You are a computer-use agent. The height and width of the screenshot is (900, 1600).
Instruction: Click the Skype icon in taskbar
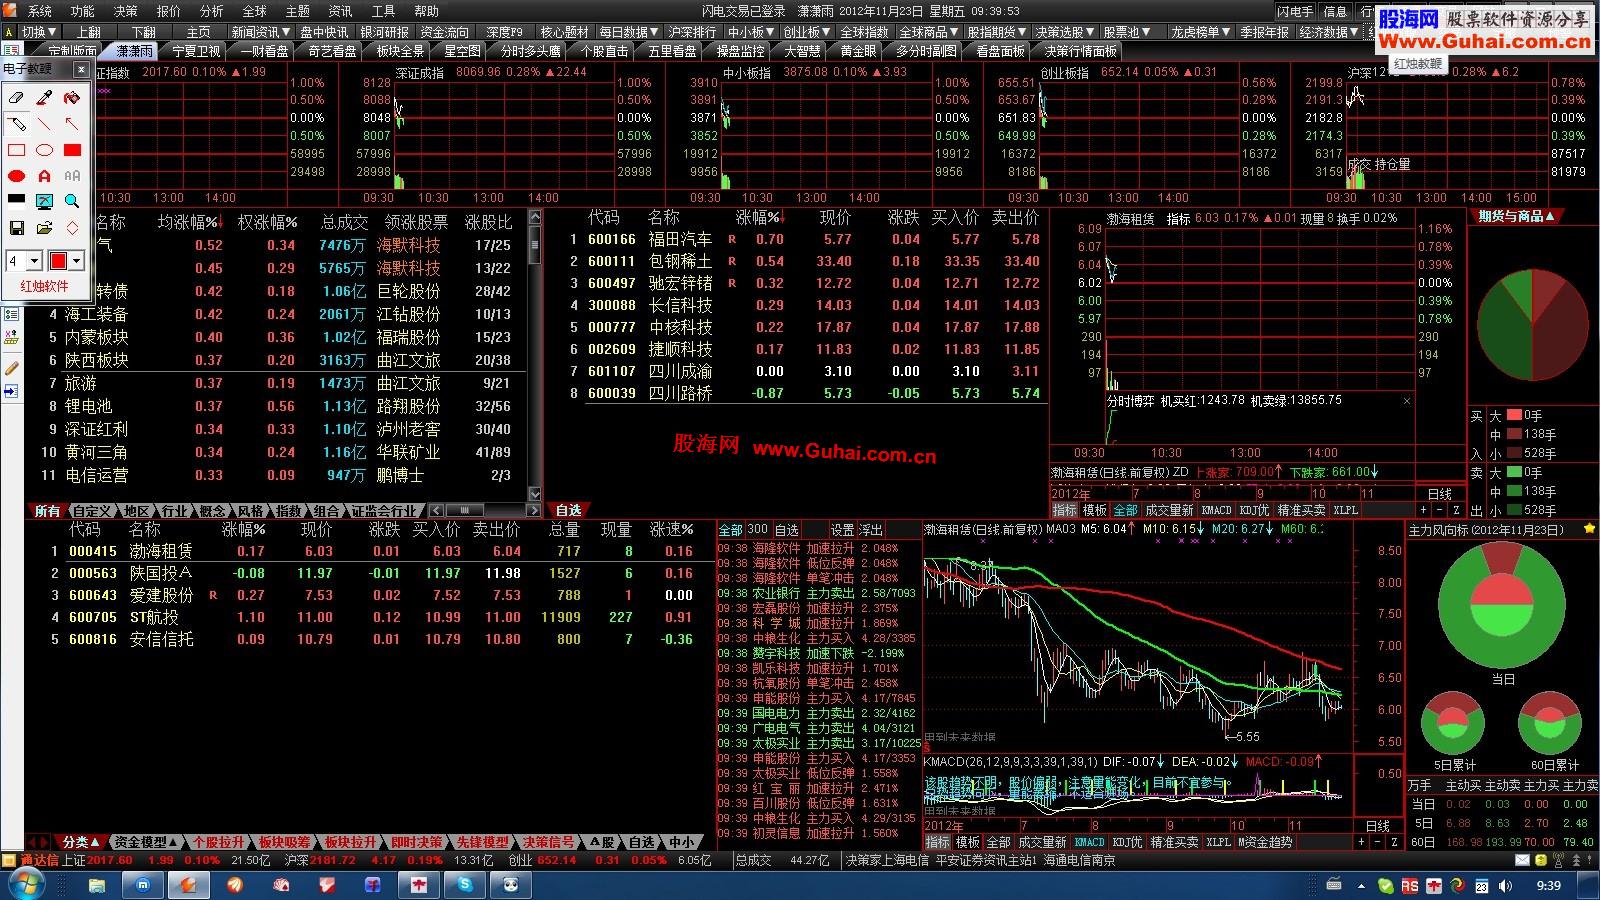(465, 885)
